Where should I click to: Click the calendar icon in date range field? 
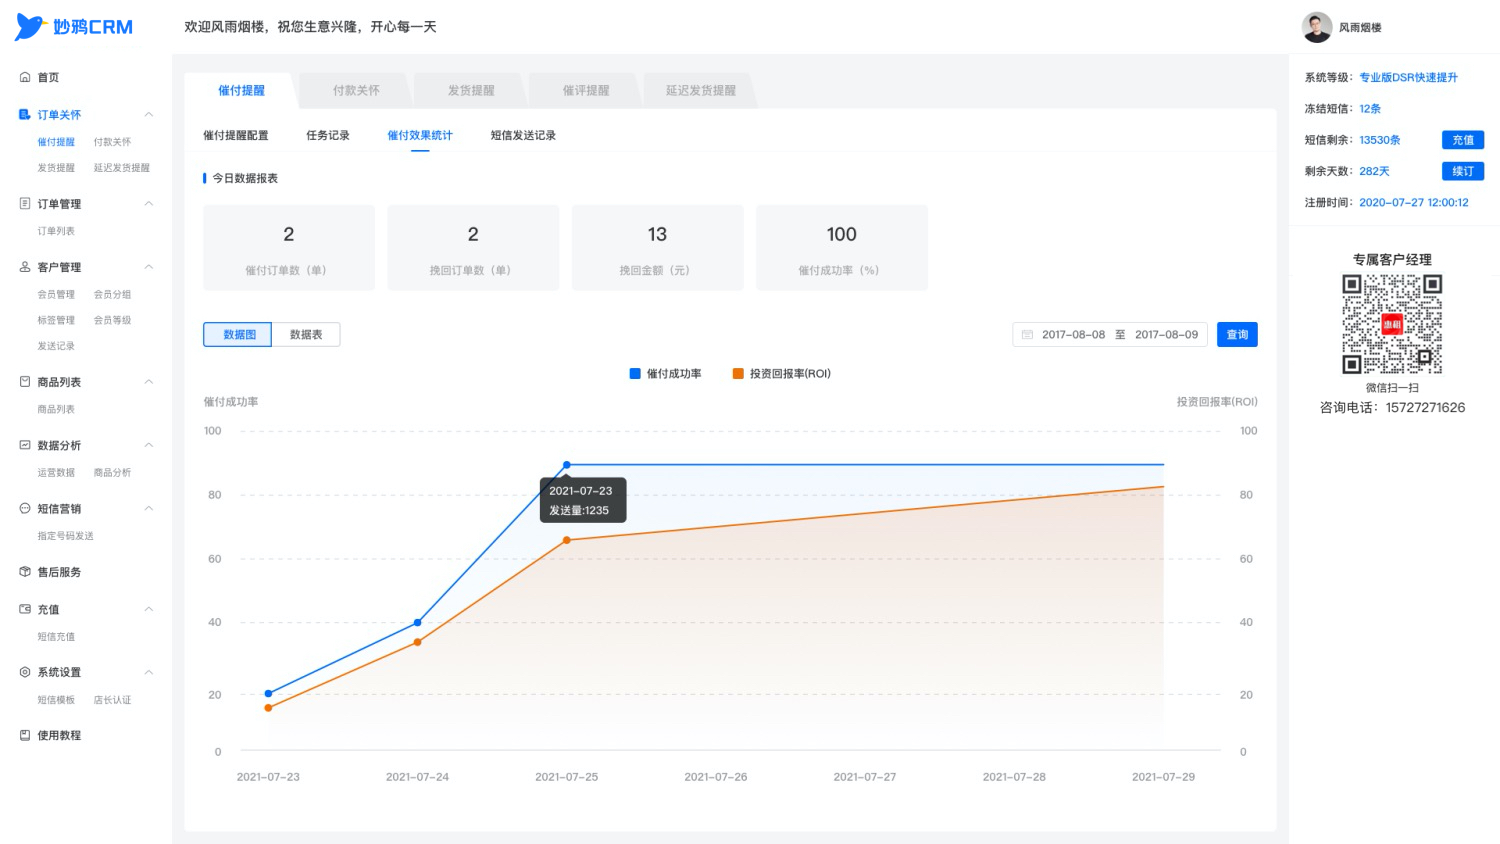click(1027, 335)
